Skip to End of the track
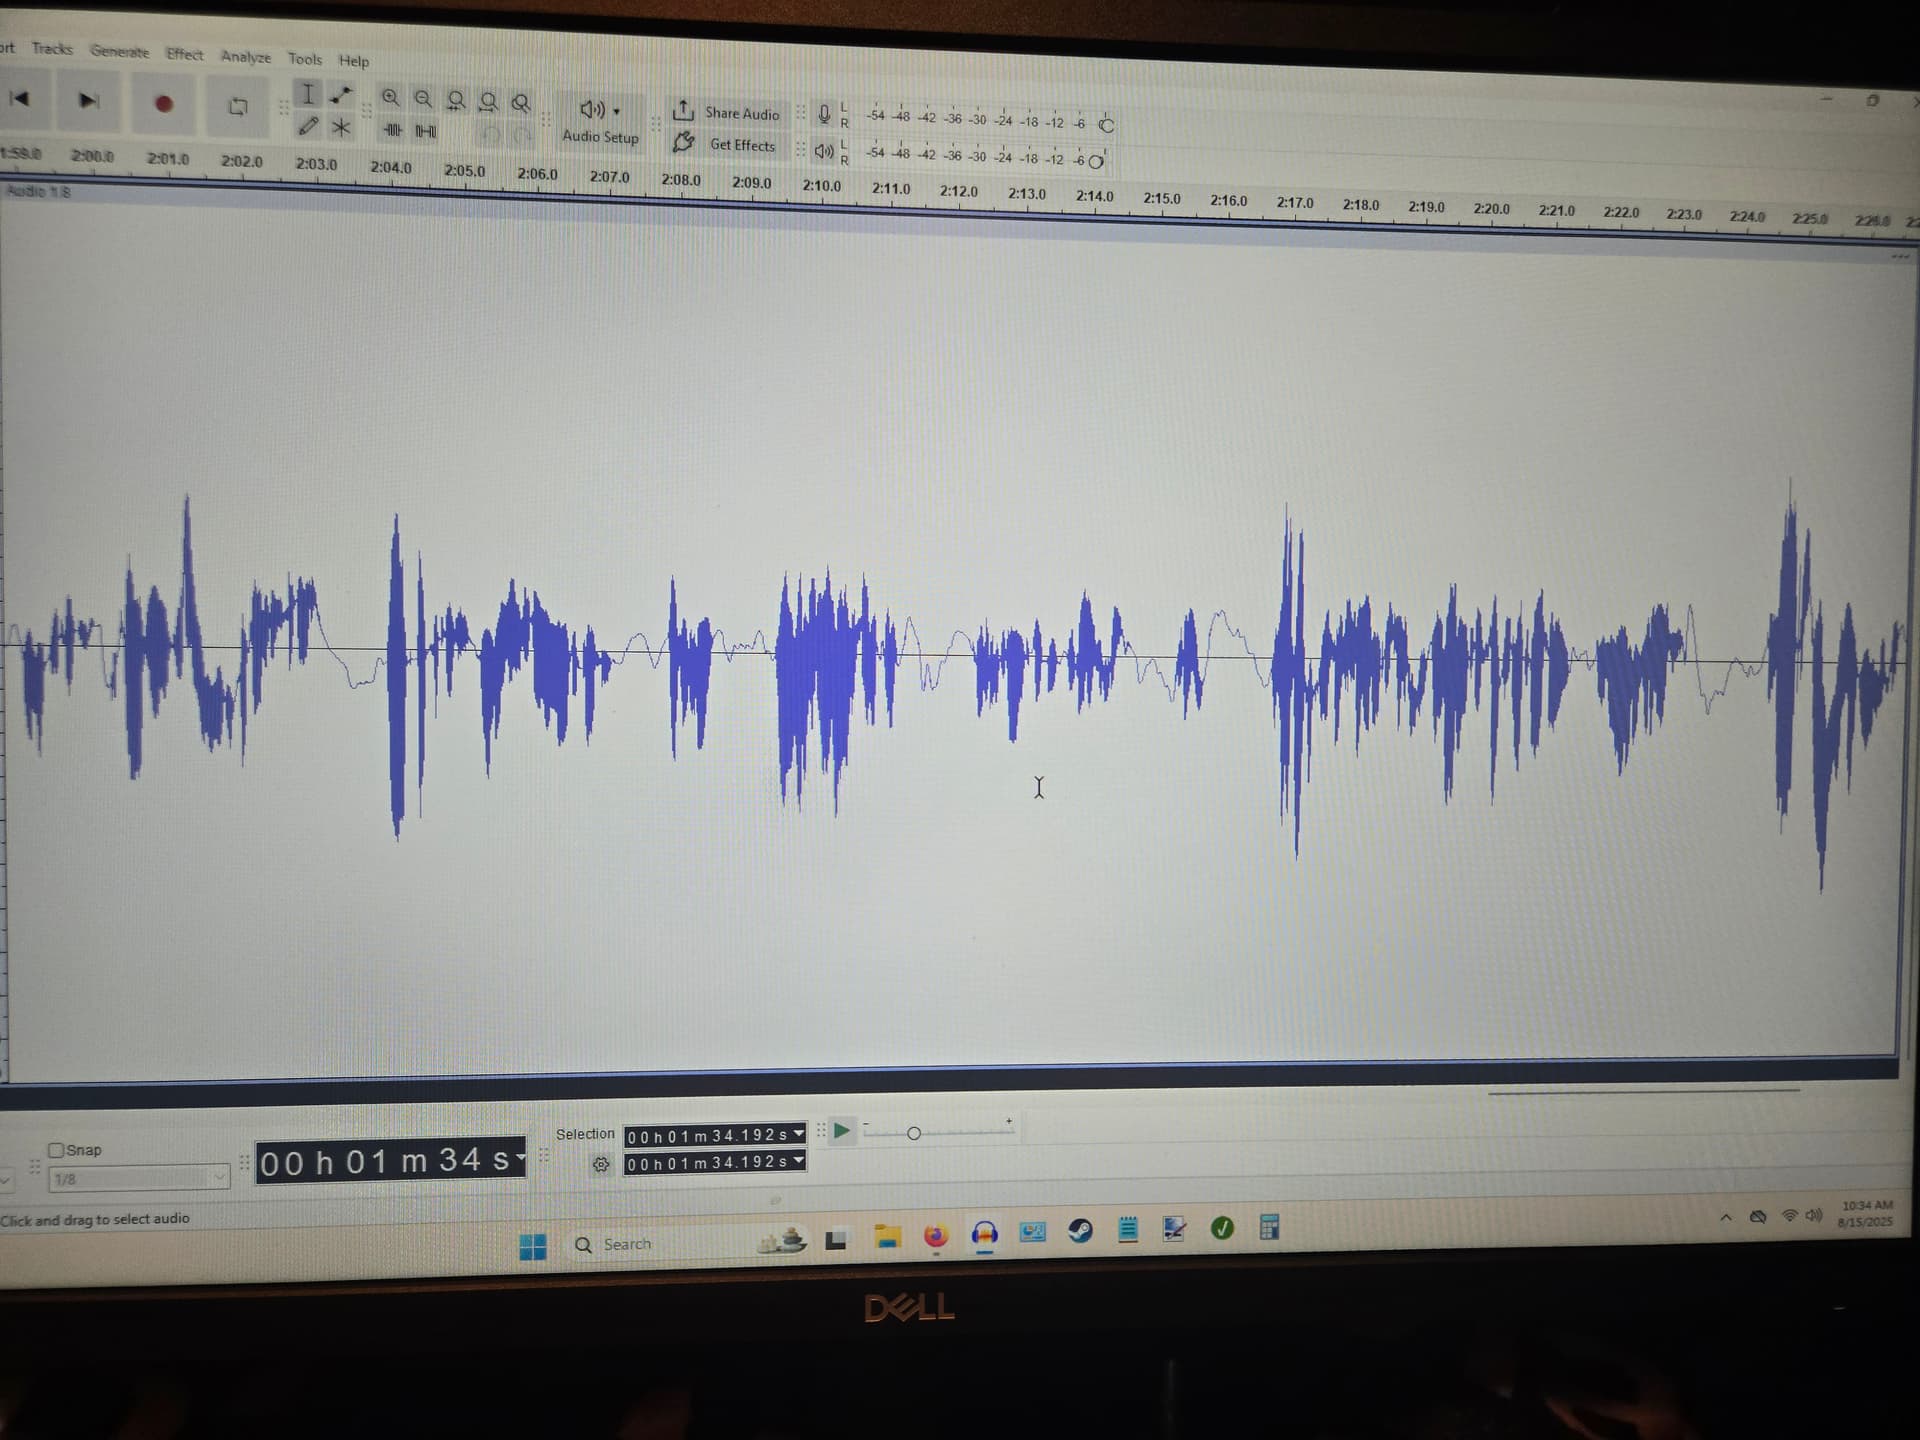This screenshot has width=1920, height=1440. (x=89, y=100)
